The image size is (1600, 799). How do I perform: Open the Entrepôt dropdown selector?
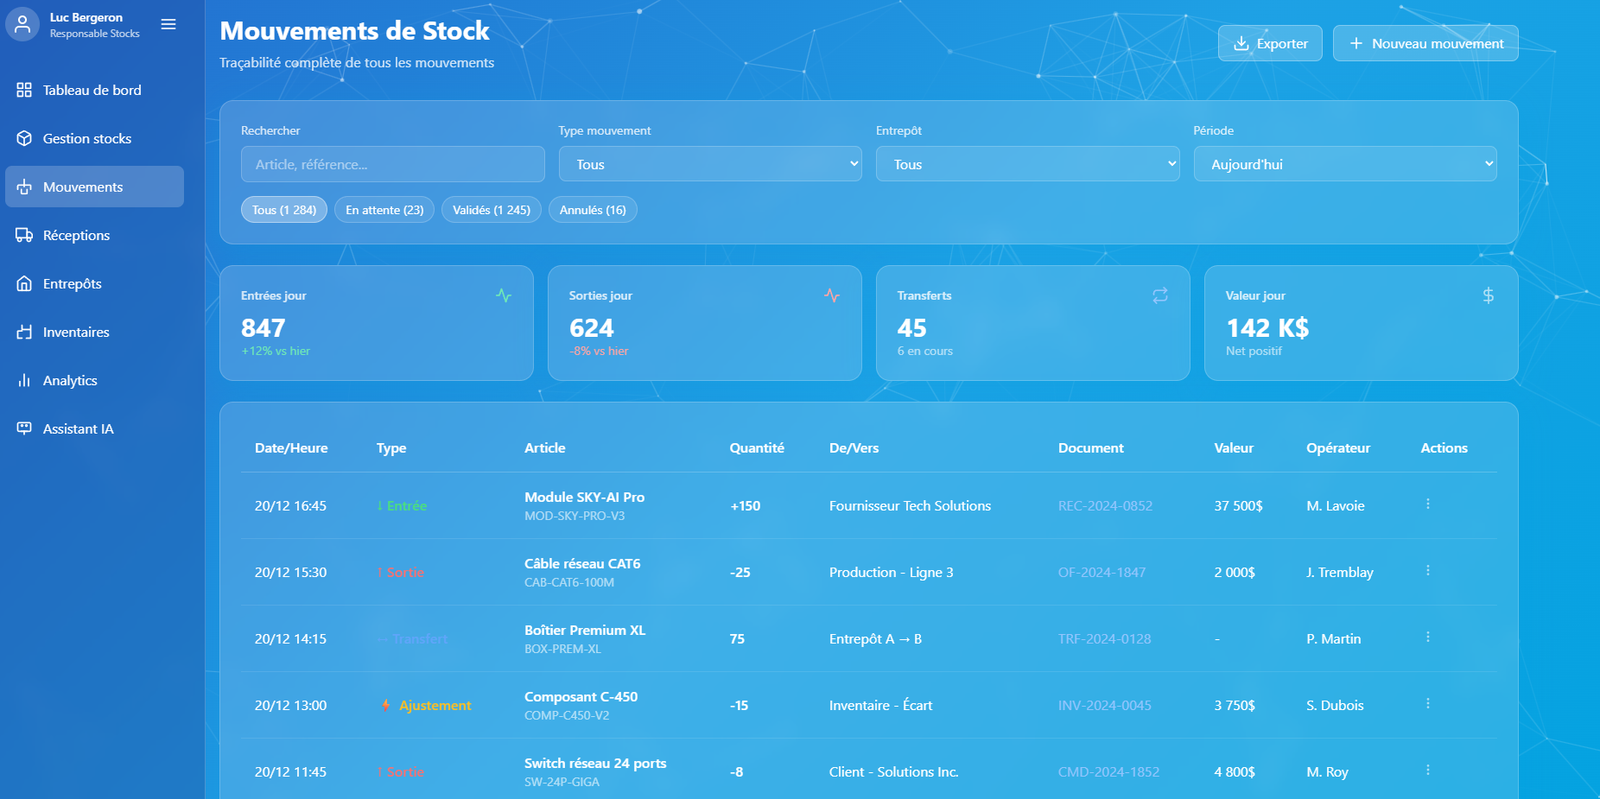1027,164
